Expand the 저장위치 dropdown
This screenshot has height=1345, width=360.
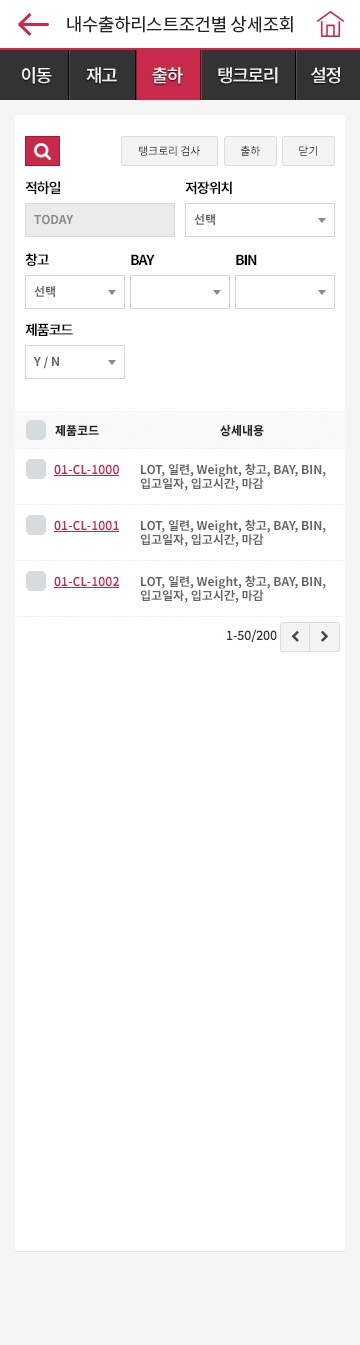click(260, 220)
